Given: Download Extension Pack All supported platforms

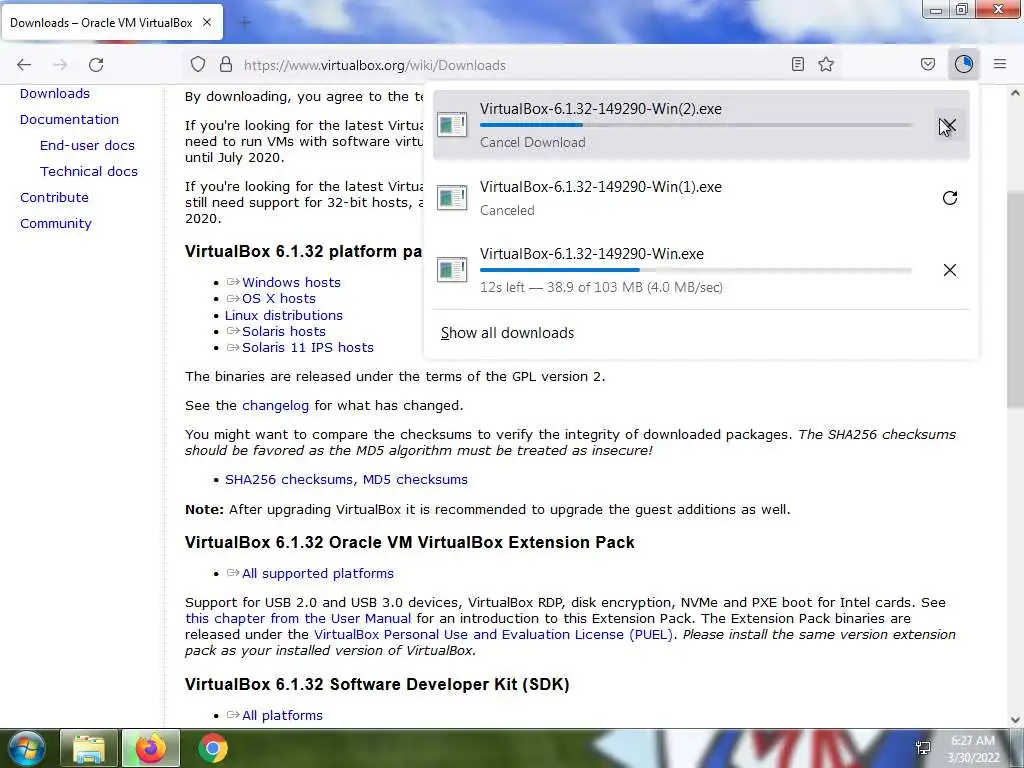Looking at the screenshot, I should pyautogui.click(x=317, y=573).
